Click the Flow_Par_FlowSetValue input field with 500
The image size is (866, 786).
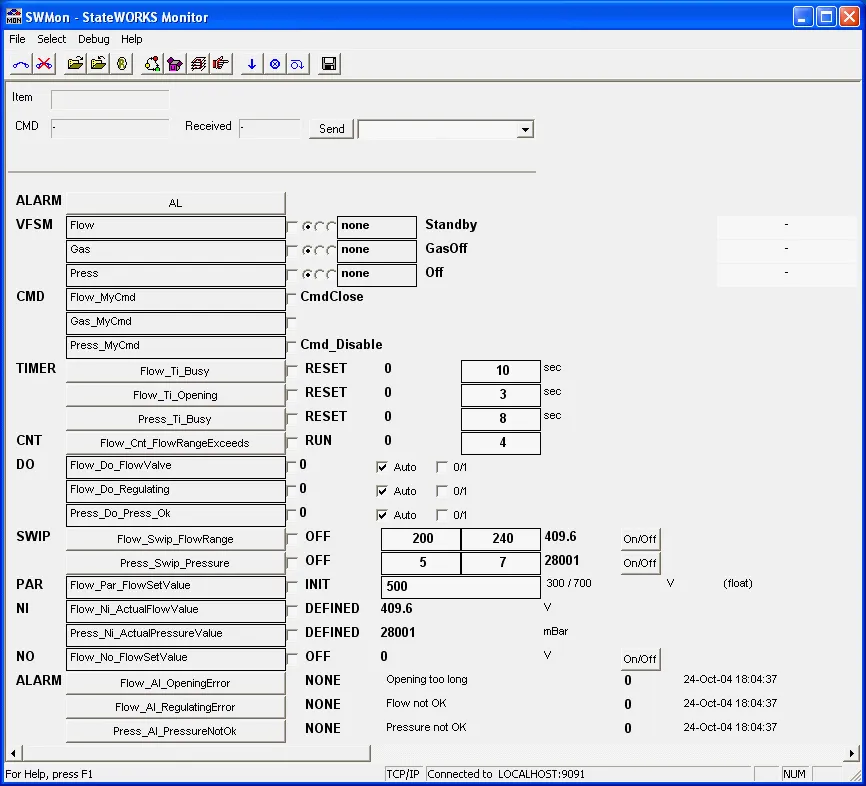tap(460, 587)
